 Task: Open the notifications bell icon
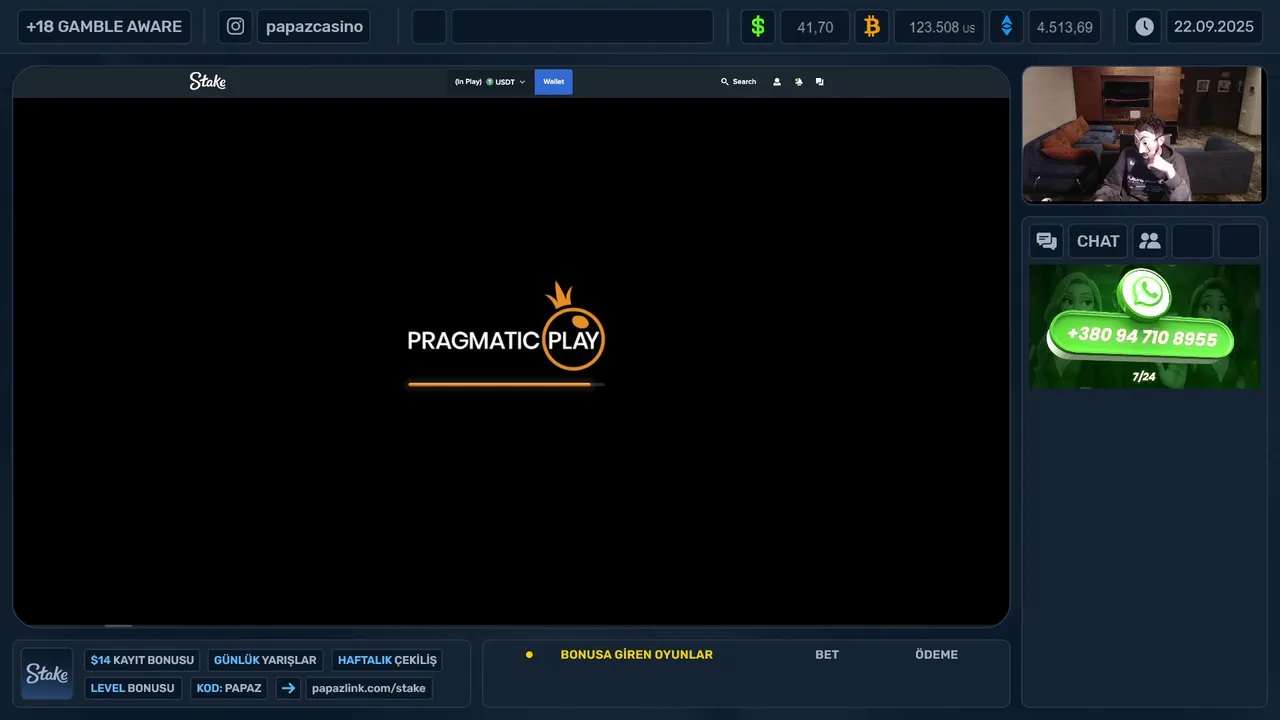tap(798, 82)
